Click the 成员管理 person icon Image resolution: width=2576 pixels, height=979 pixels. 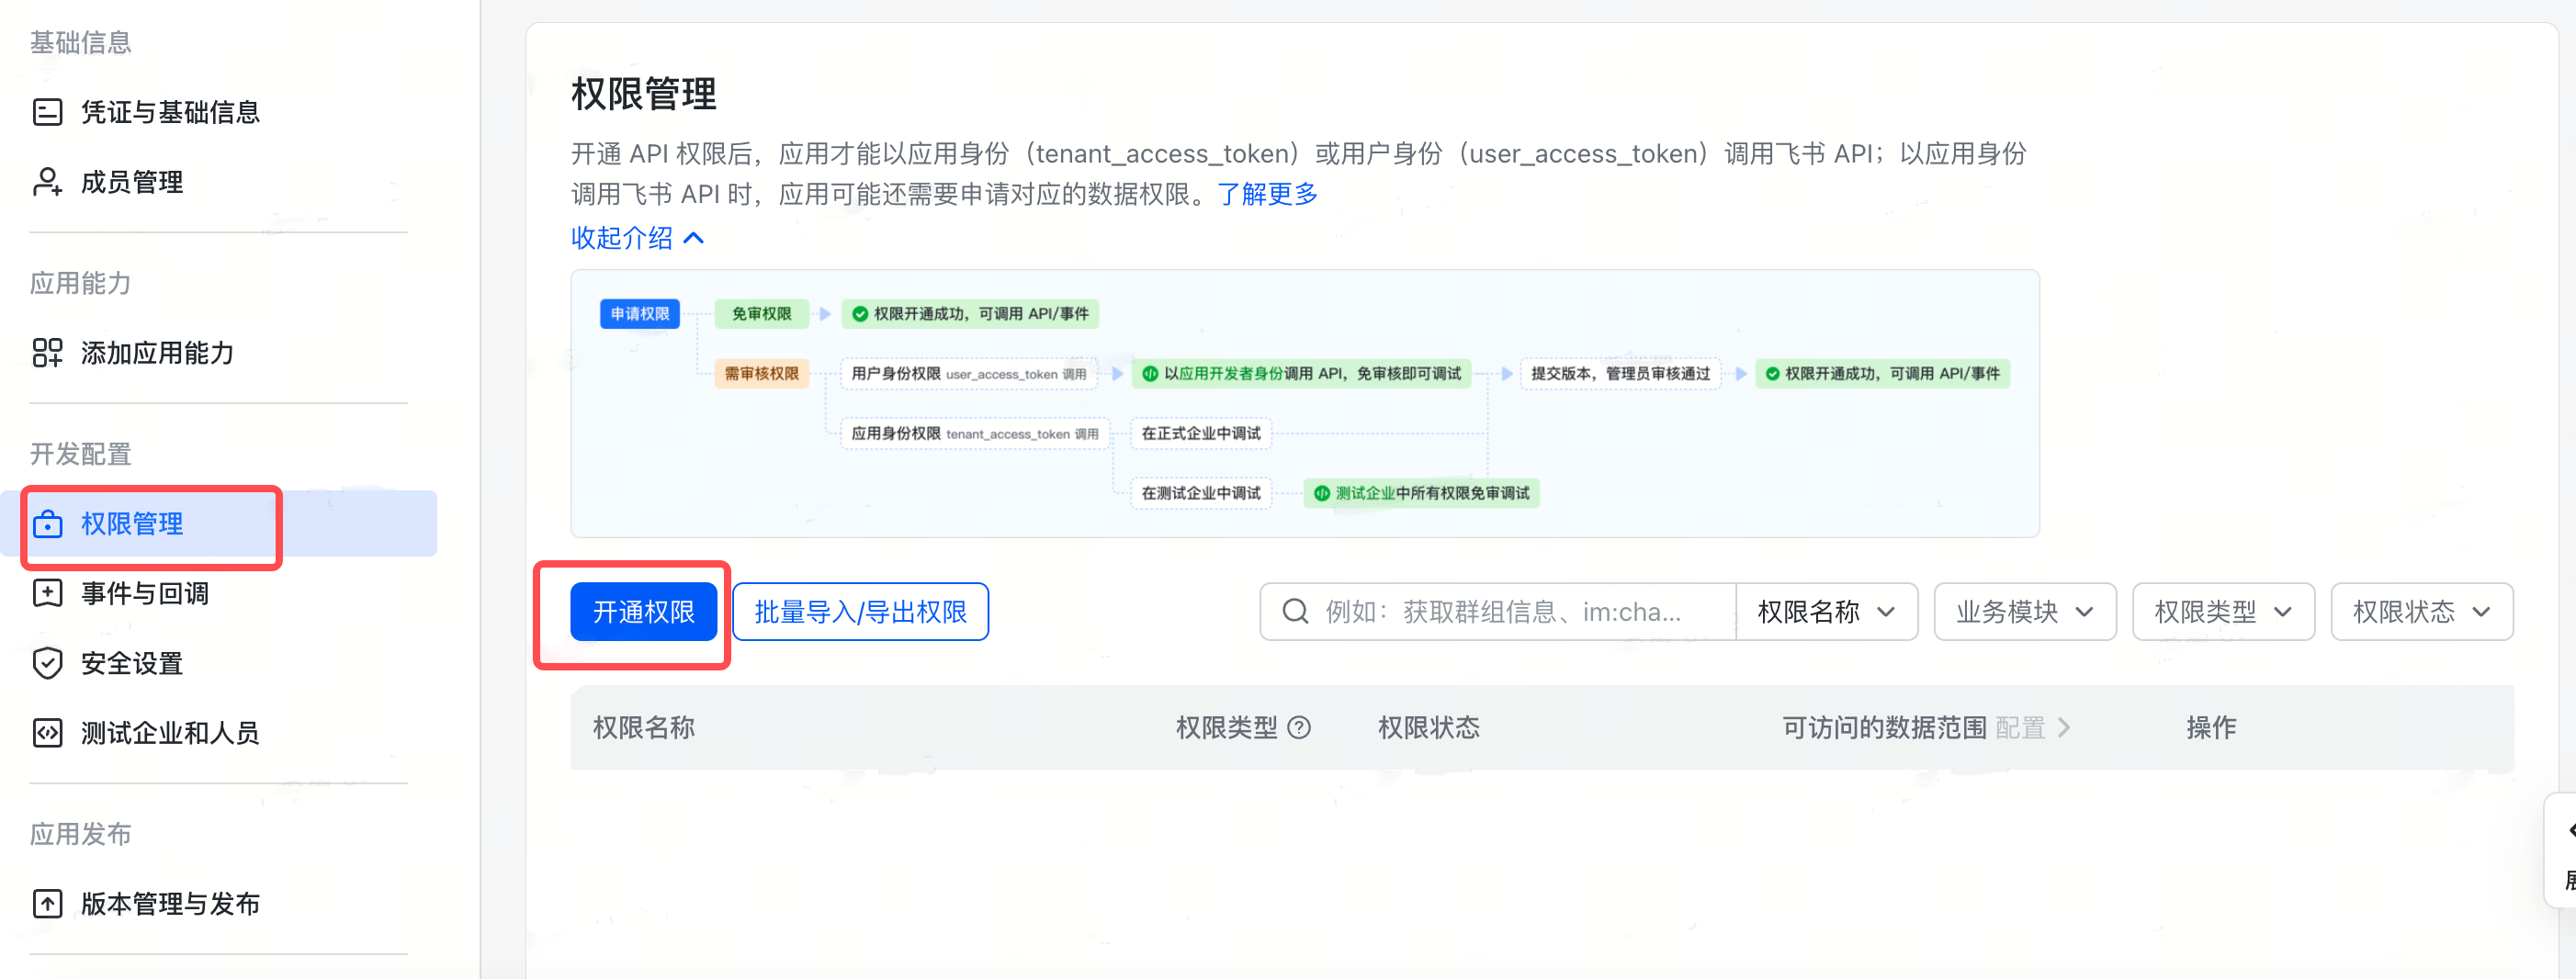47,182
